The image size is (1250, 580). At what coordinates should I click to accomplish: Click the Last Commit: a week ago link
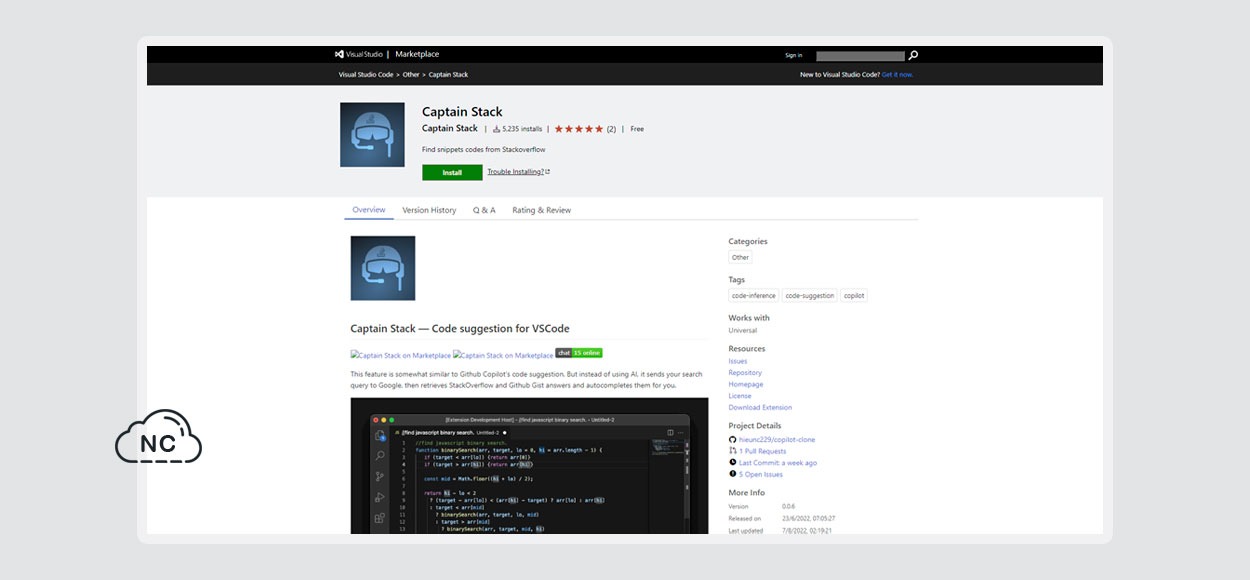click(778, 463)
